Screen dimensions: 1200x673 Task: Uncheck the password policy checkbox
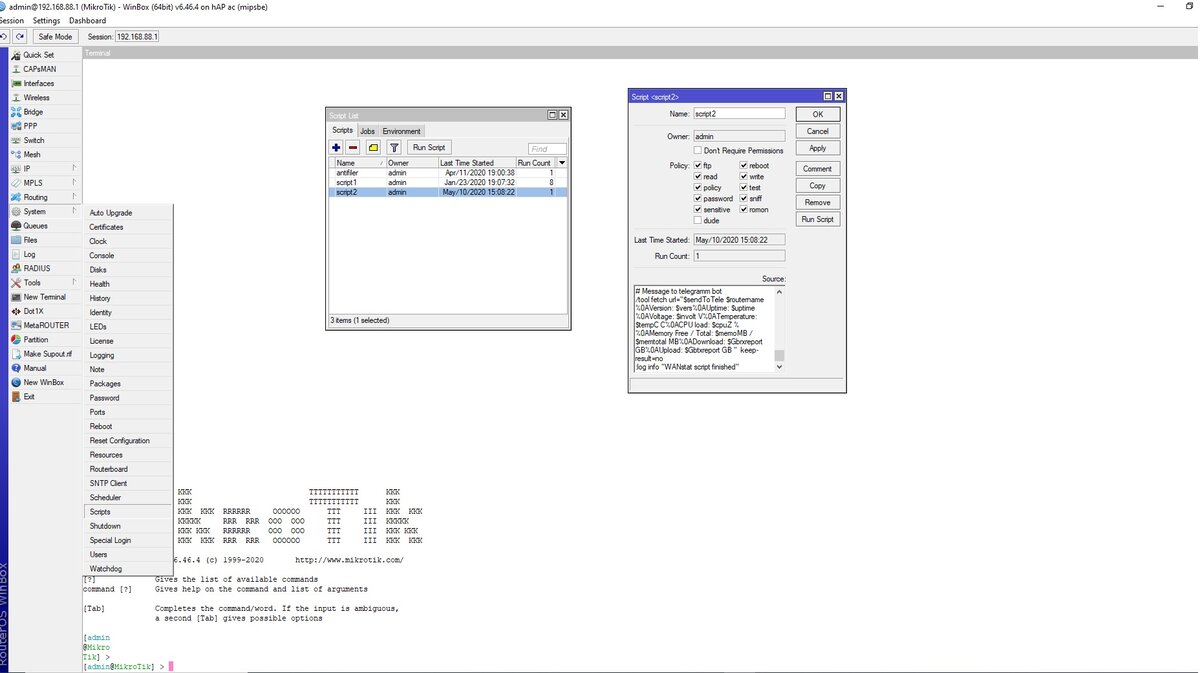click(x=698, y=198)
